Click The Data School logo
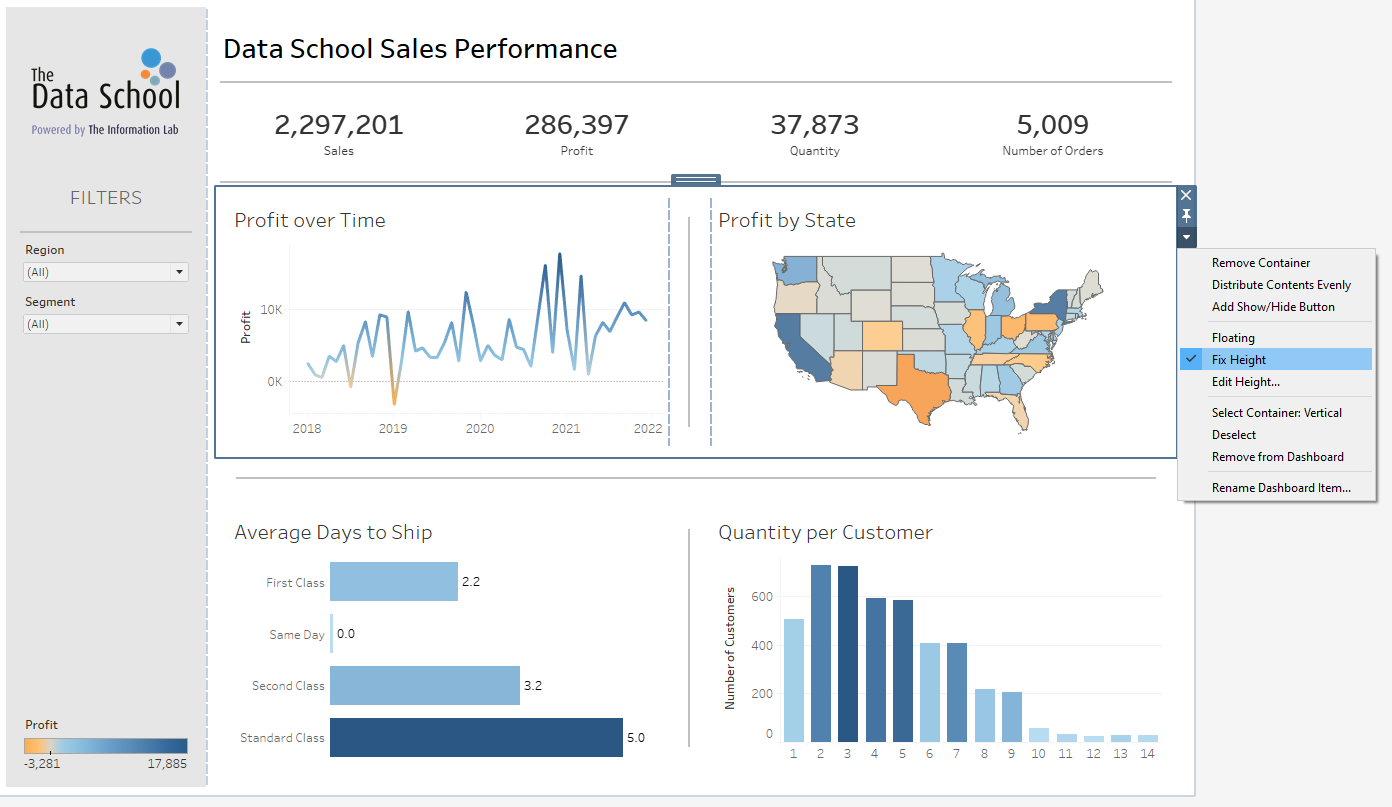Viewport: 1392px width, 807px height. point(106,92)
